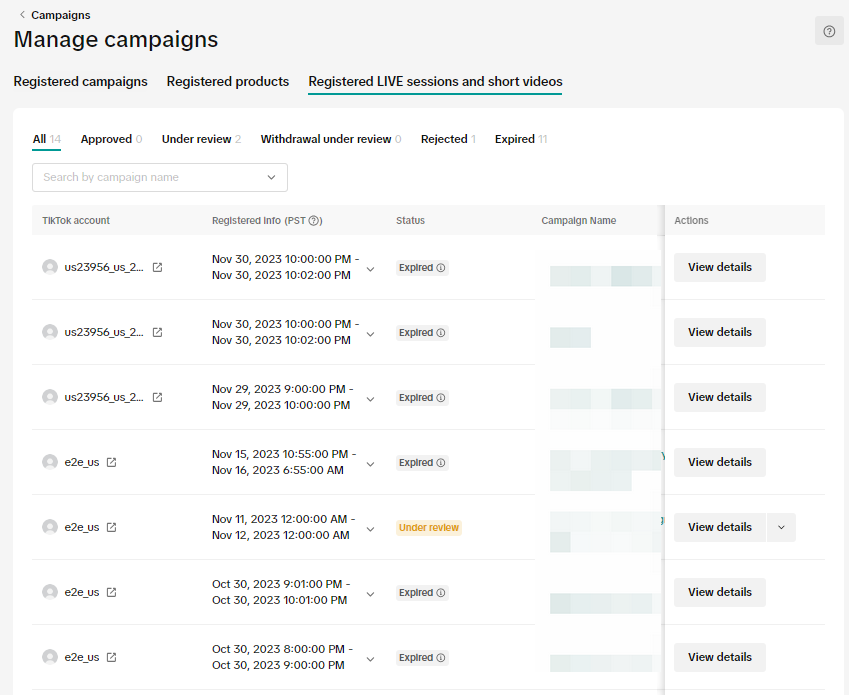This screenshot has width=849, height=695.
Task: Click info icon next to Registered info (PST)
Action: (x=315, y=221)
